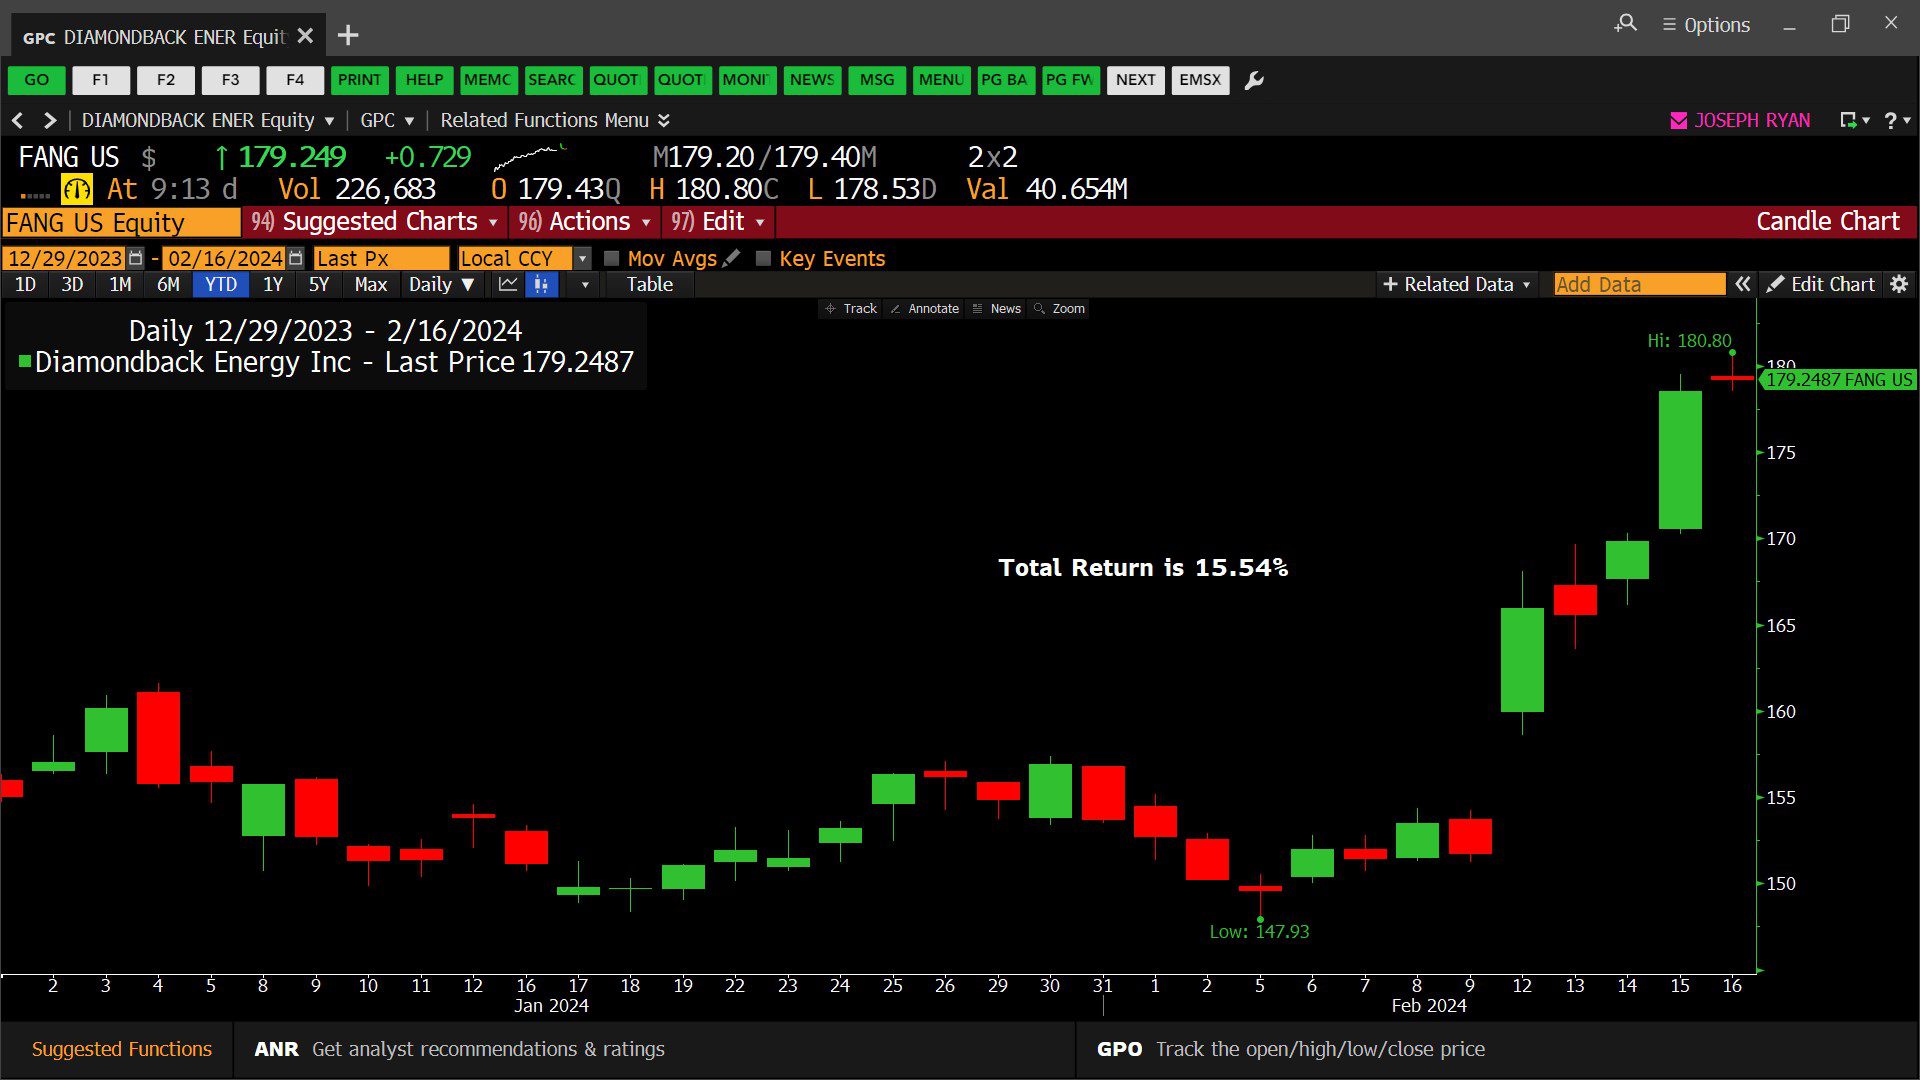Click the end date field 02/16/2024
Image resolution: width=1920 pixels, height=1080 pixels.
click(224, 258)
